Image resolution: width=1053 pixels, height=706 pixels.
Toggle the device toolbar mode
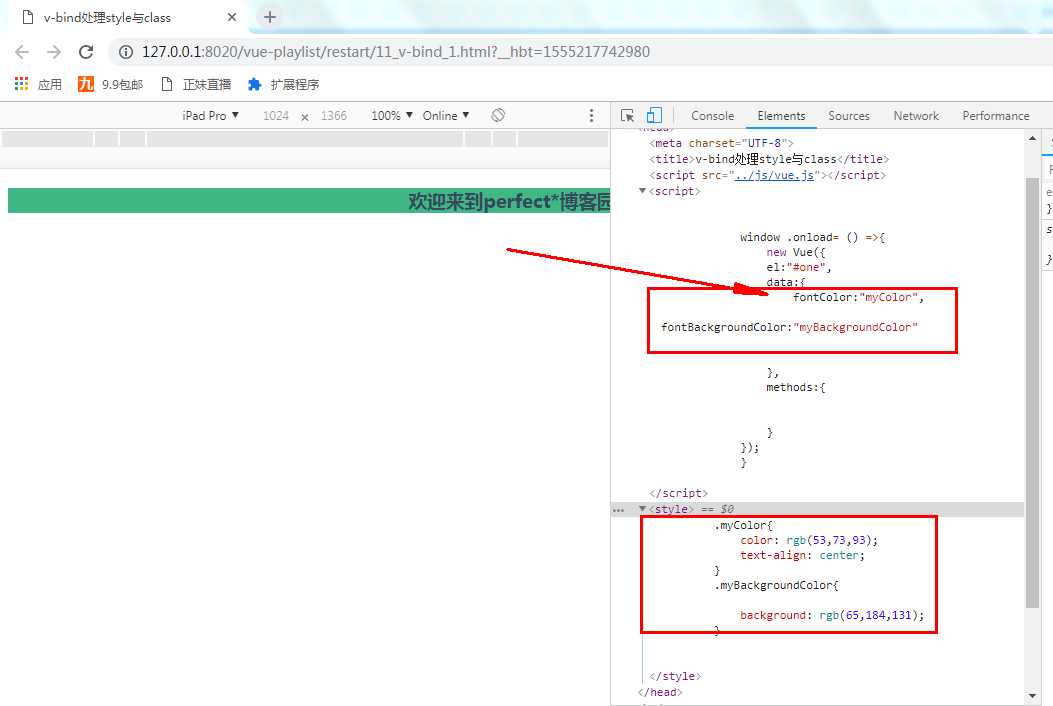tap(654, 116)
